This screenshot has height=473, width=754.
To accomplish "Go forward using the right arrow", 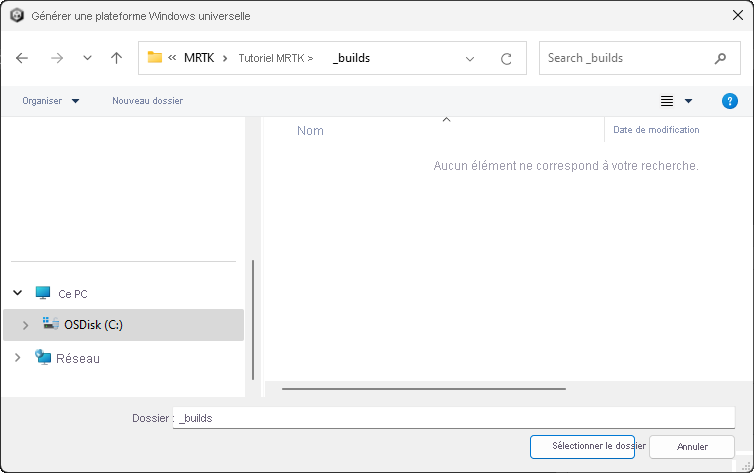I will 57,58.
